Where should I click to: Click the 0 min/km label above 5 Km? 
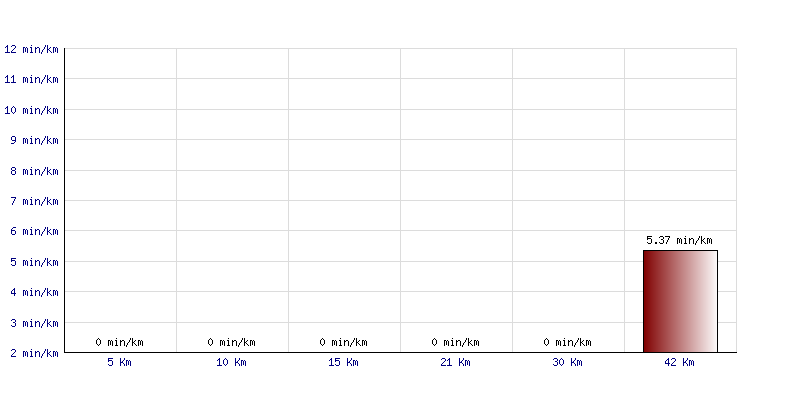[x=119, y=342]
